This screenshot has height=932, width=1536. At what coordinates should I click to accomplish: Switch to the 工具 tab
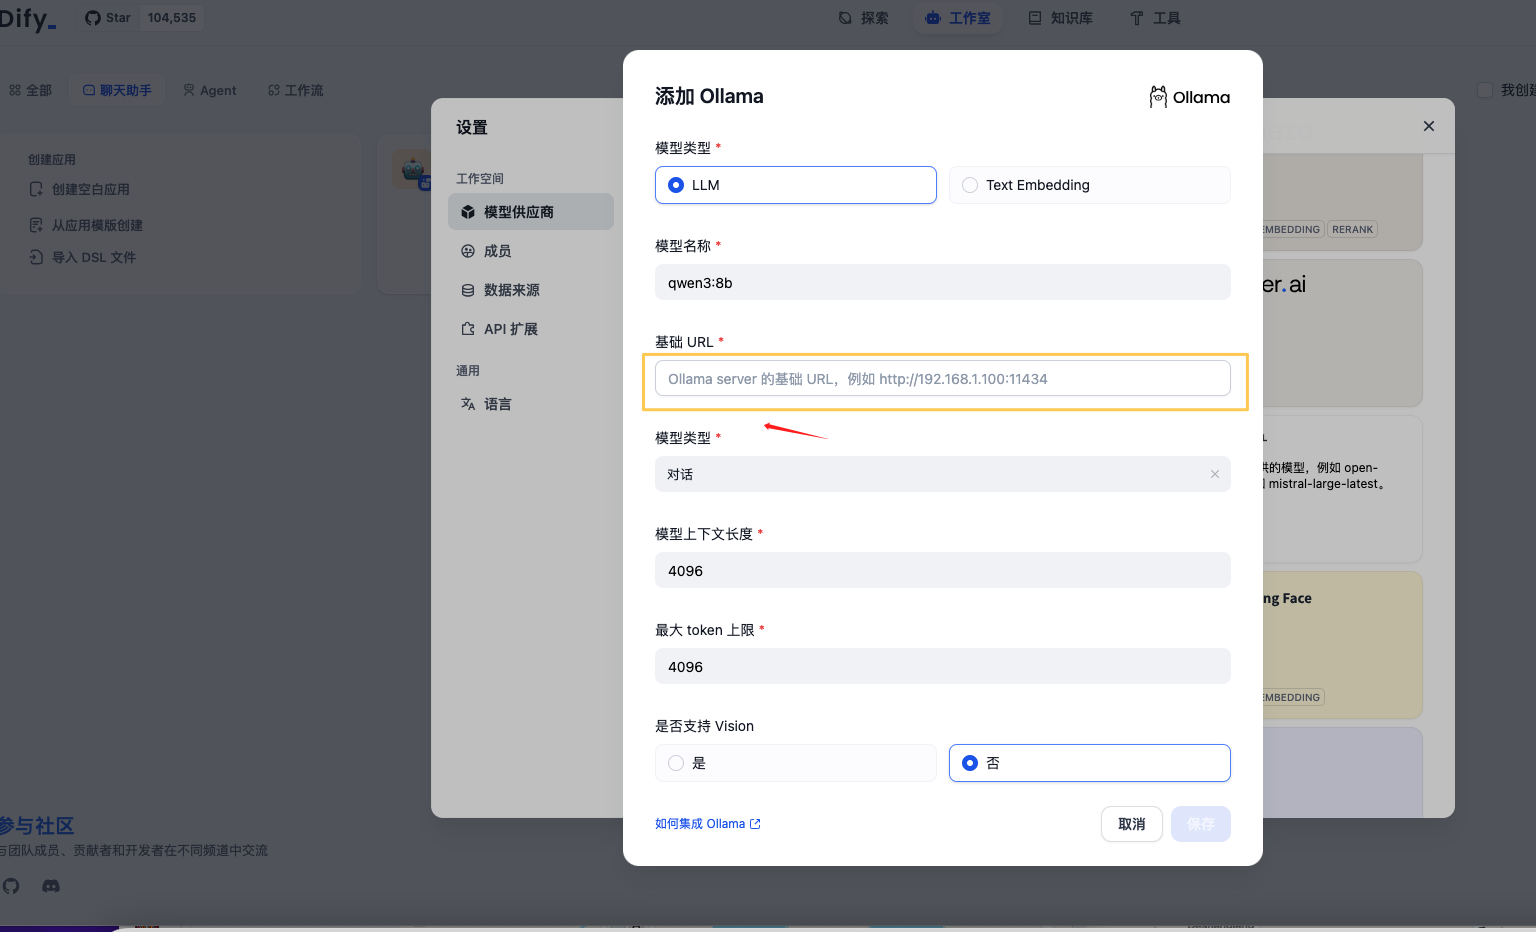pyautogui.click(x=1155, y=18)
